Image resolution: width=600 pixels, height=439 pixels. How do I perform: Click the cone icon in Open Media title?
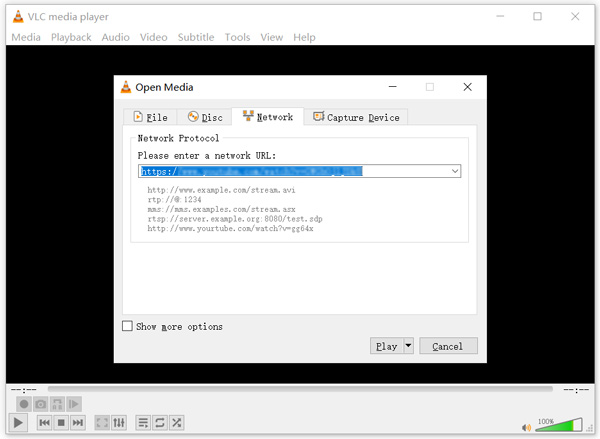point(126,87)
